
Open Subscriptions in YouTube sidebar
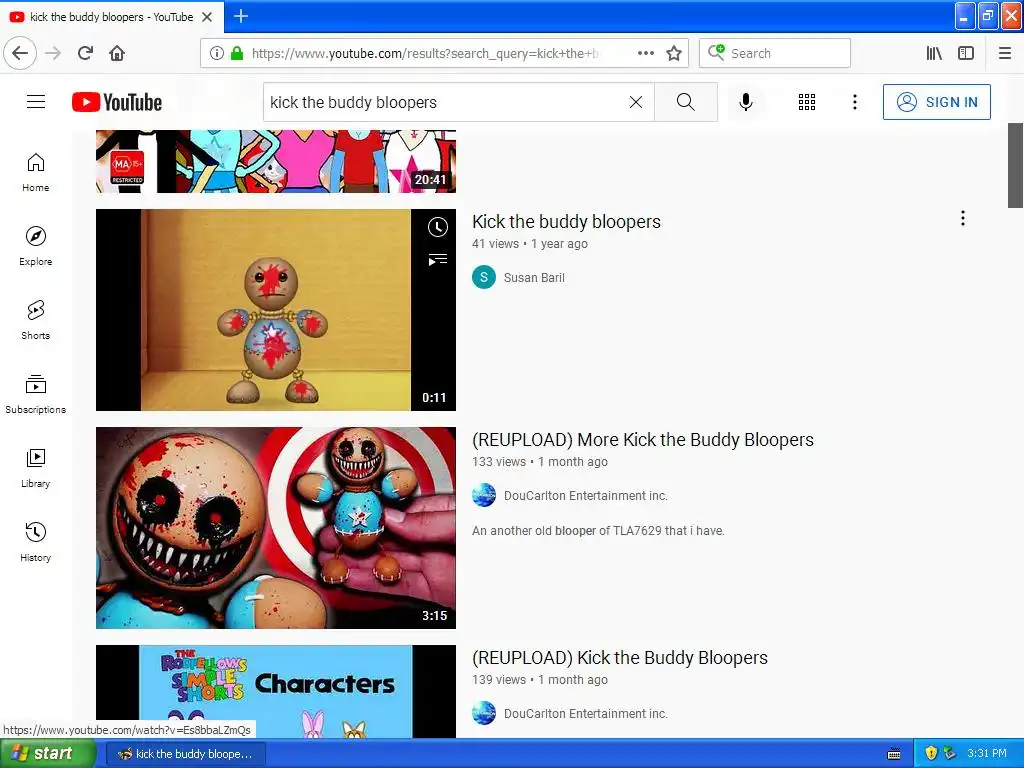[x=36, y=394]
